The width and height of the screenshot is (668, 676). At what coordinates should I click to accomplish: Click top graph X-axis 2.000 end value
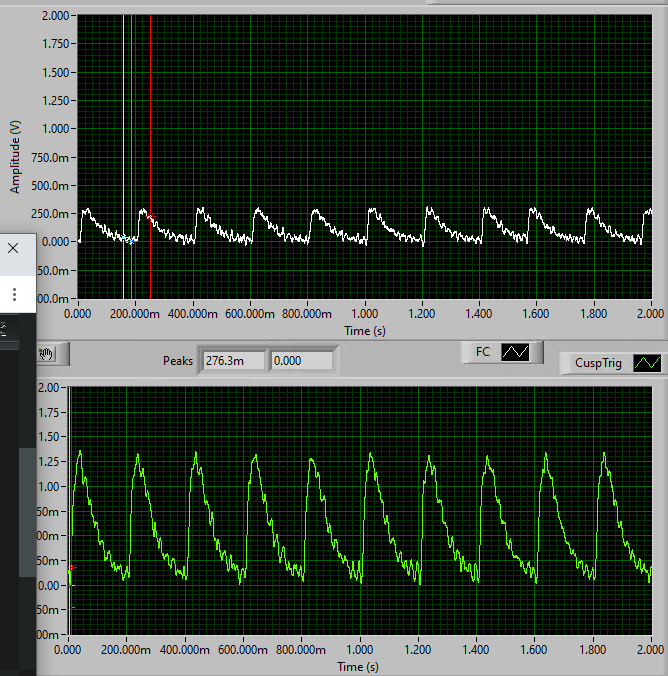tap(651, 313)
